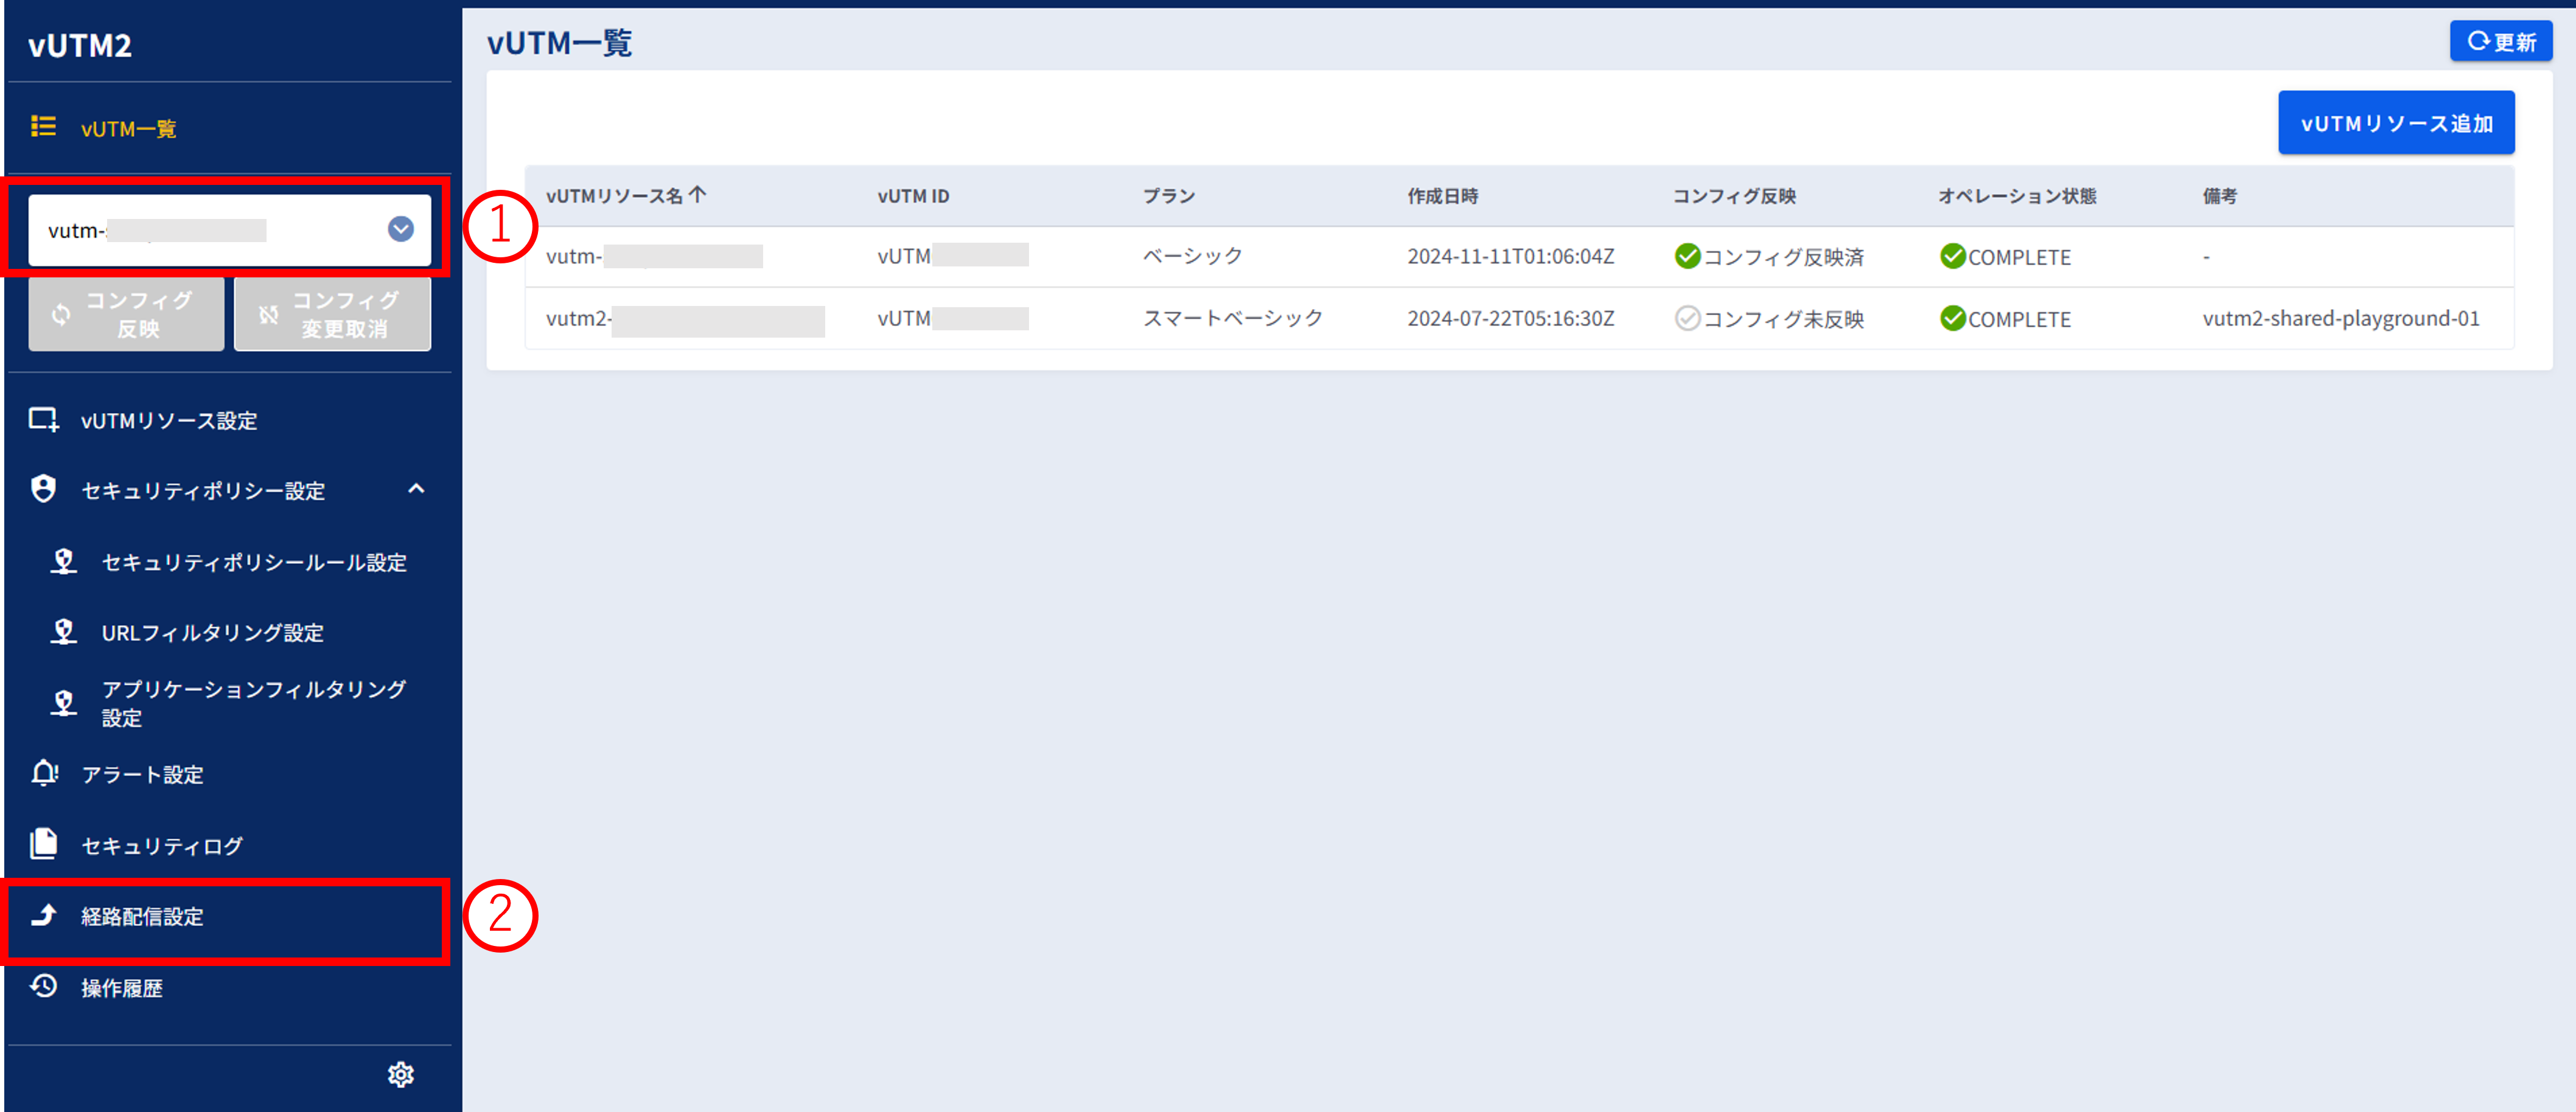The height and width of the screenshot is (1112, 2576).
Task: Open セキュリティログ menu item
Action: coord(161,846)
